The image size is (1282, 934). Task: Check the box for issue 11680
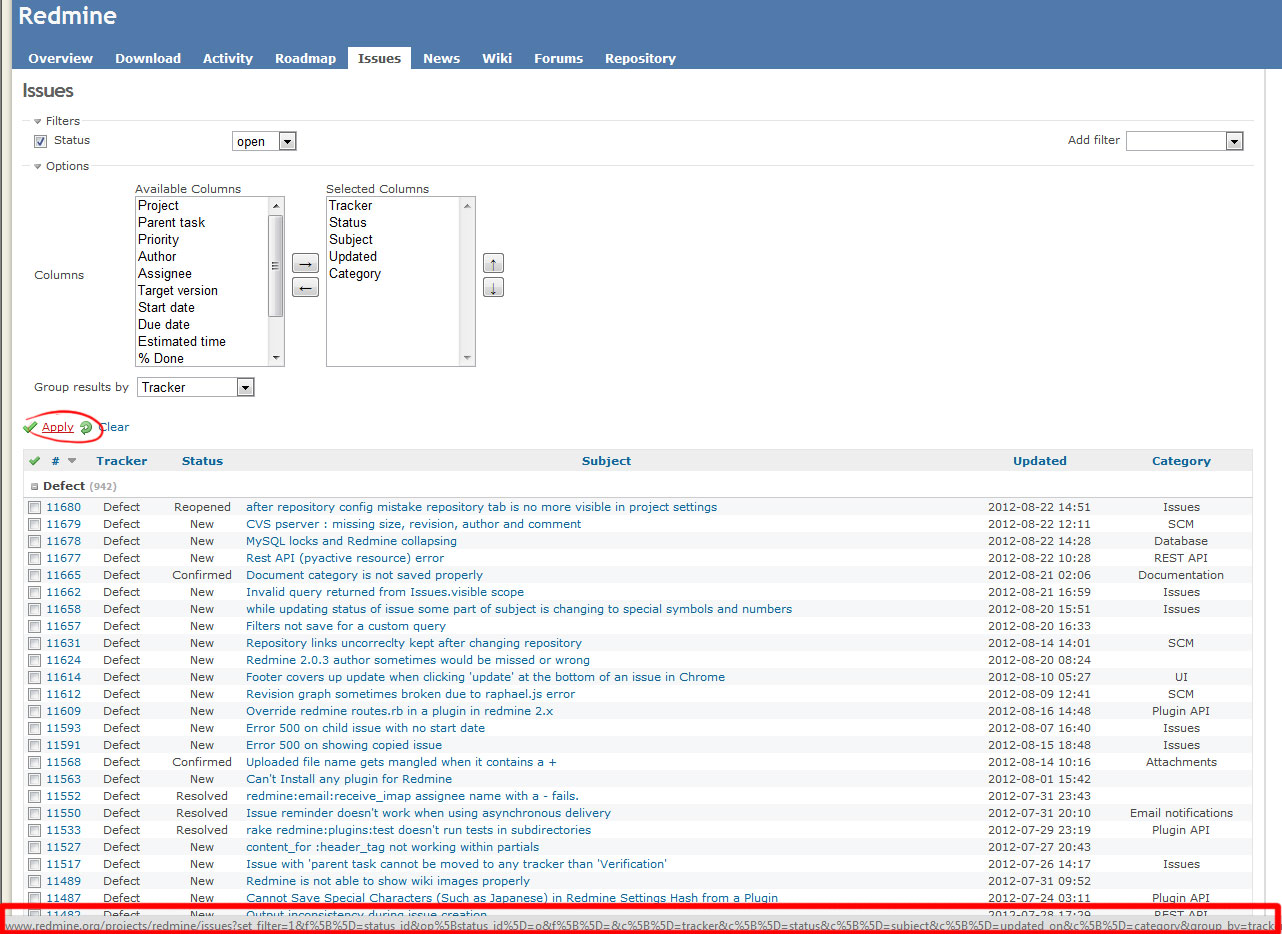pyautogui.click(x=35, y=508)
